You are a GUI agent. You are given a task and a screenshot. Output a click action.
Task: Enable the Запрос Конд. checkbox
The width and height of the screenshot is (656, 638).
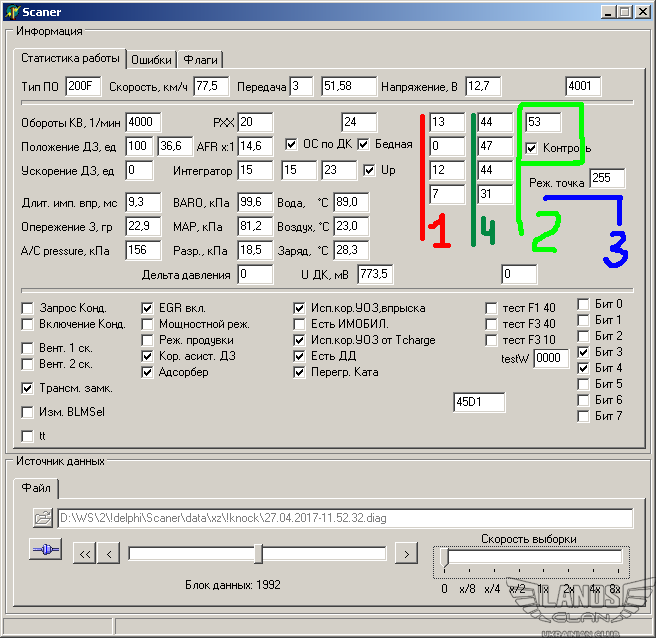pyautogui.click(x=27, y=309)
